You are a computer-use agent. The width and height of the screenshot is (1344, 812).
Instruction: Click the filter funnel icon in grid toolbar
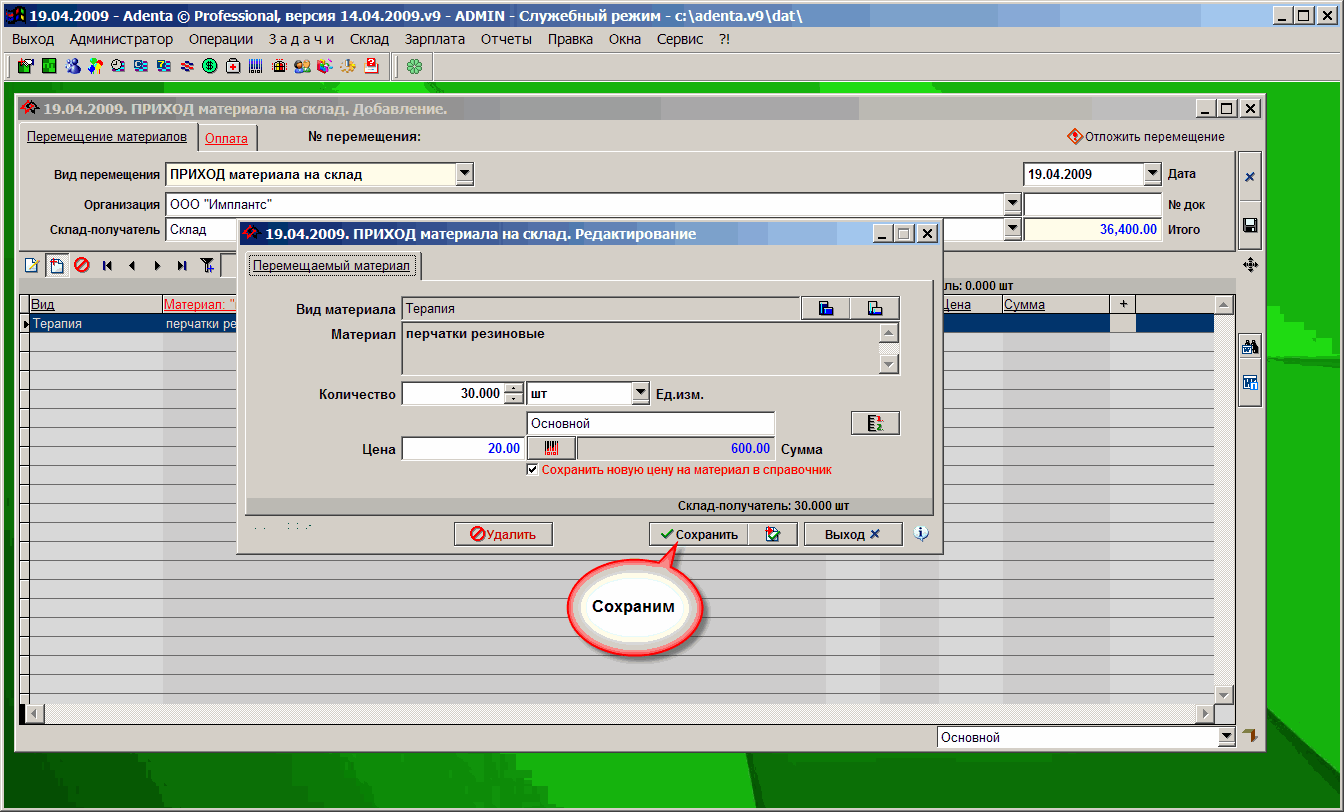tap(207, 266)
